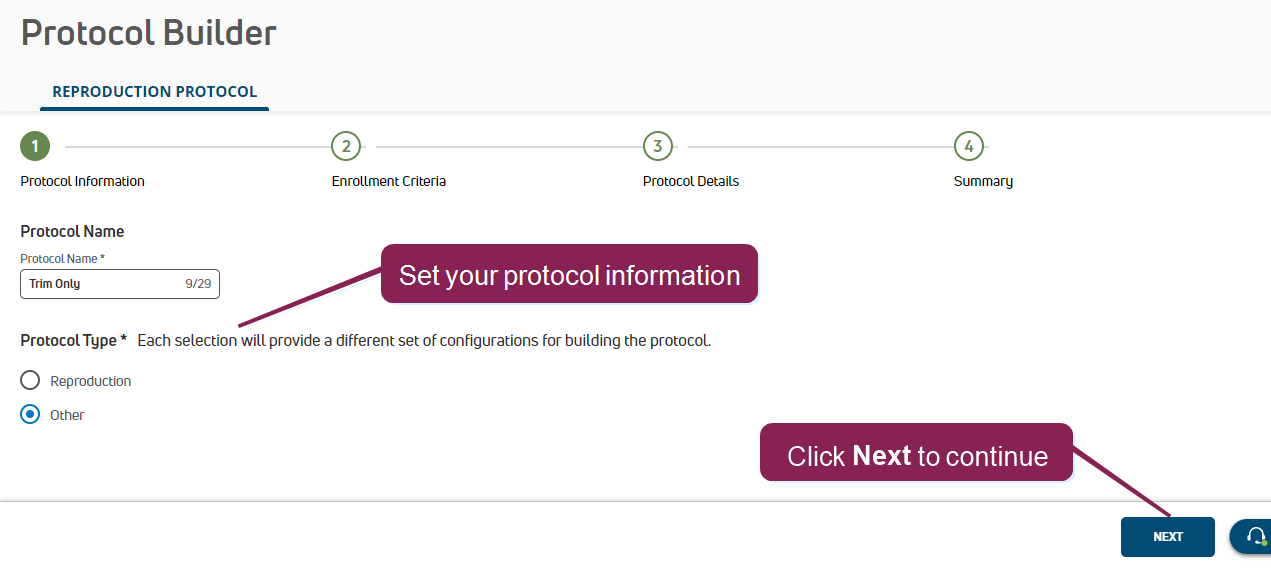
Task: Open the headset support chat icon
Action: point(1256,537)
